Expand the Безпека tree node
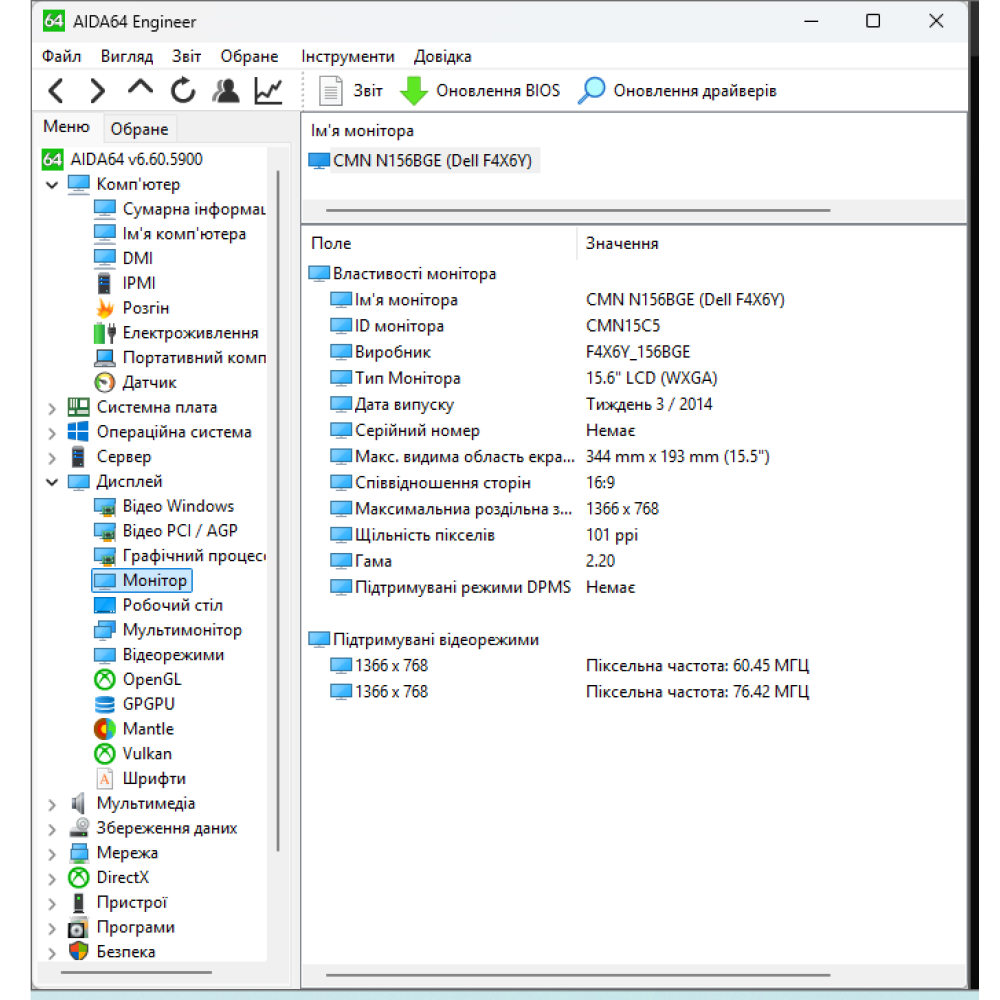 (x=52, y=953)
